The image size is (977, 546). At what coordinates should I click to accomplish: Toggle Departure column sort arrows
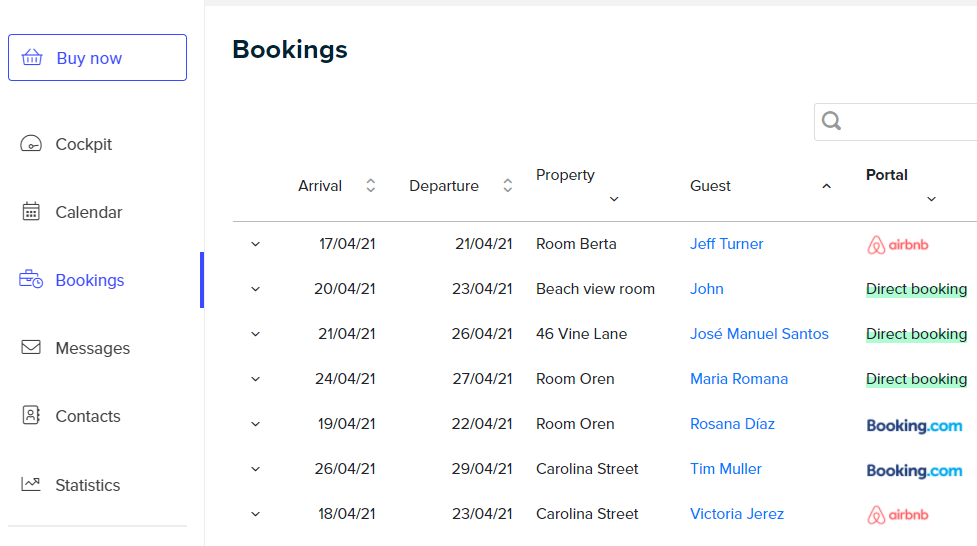[508, 186]
